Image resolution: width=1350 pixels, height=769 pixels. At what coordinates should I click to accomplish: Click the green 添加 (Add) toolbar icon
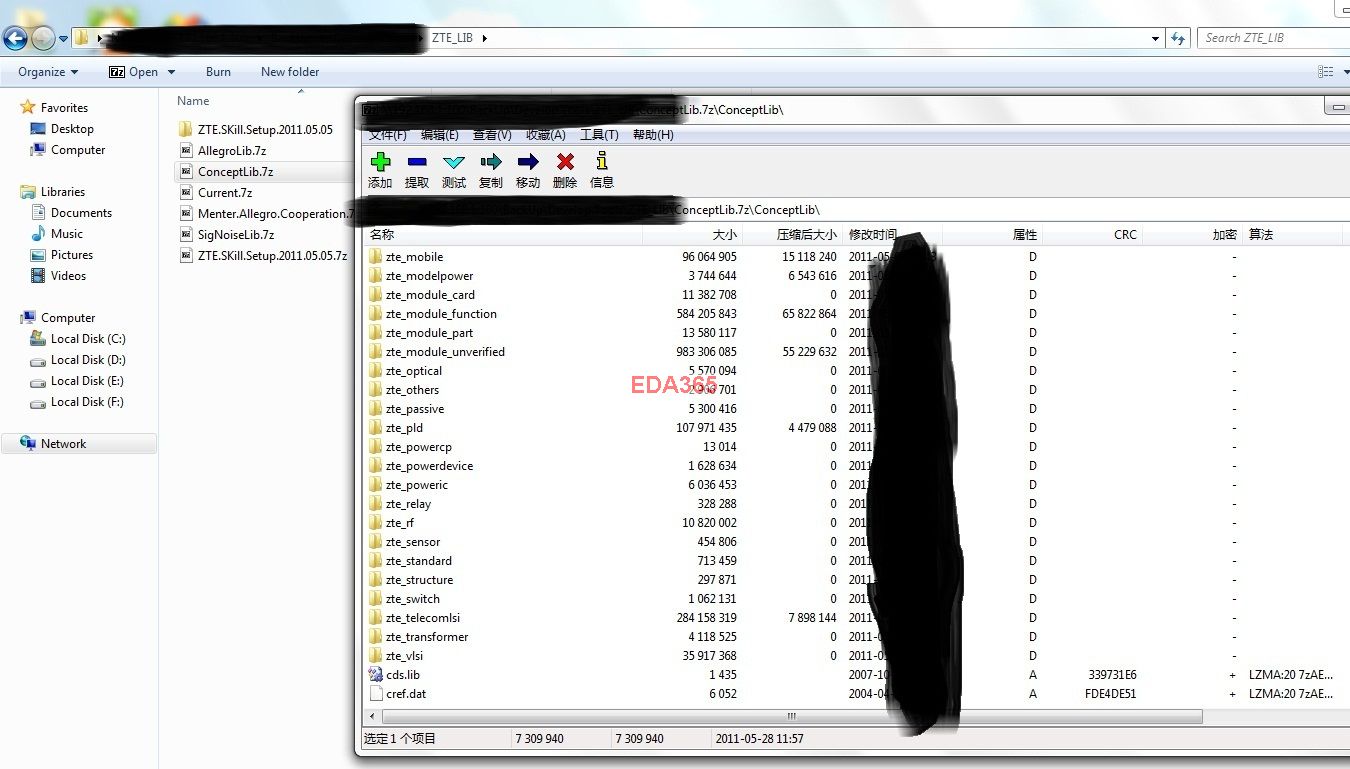pyautogui.click(x=380, y=161)
